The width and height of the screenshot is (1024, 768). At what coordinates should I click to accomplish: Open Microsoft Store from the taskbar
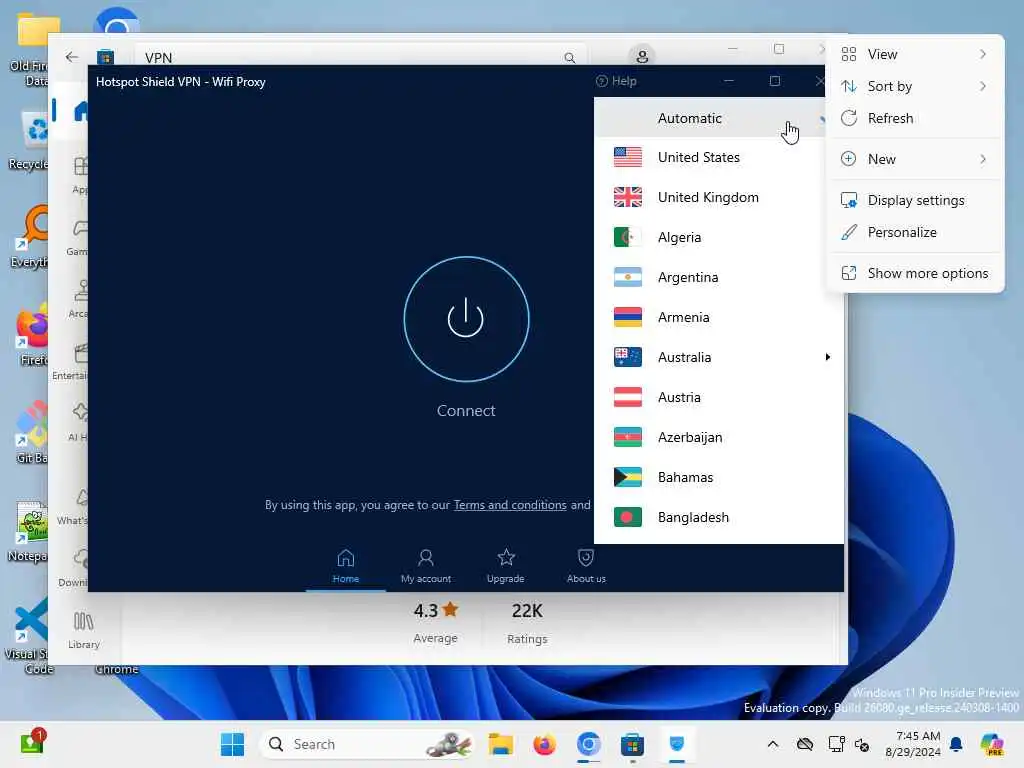pos(632,744)
